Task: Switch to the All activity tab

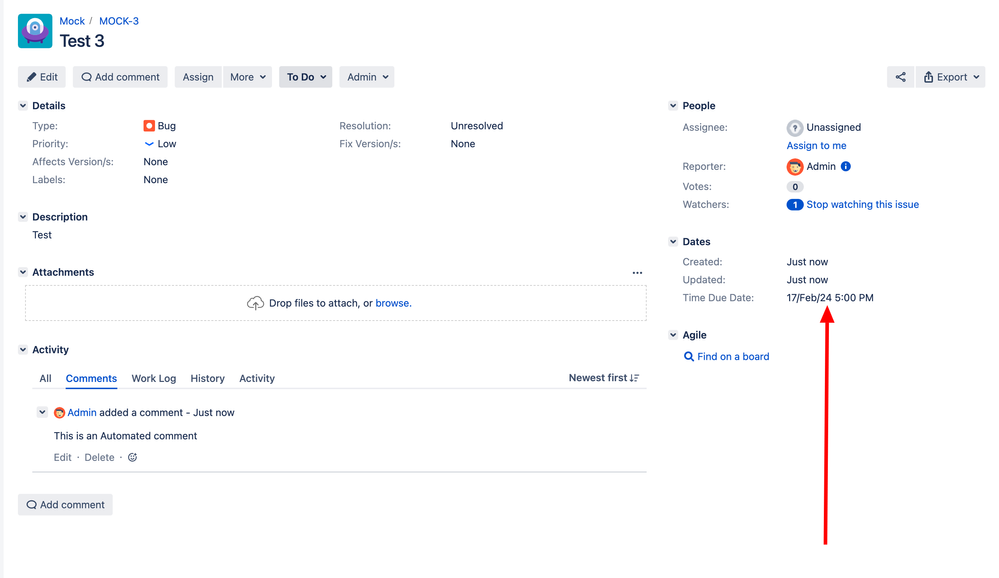Action: [x=45, y=379]
